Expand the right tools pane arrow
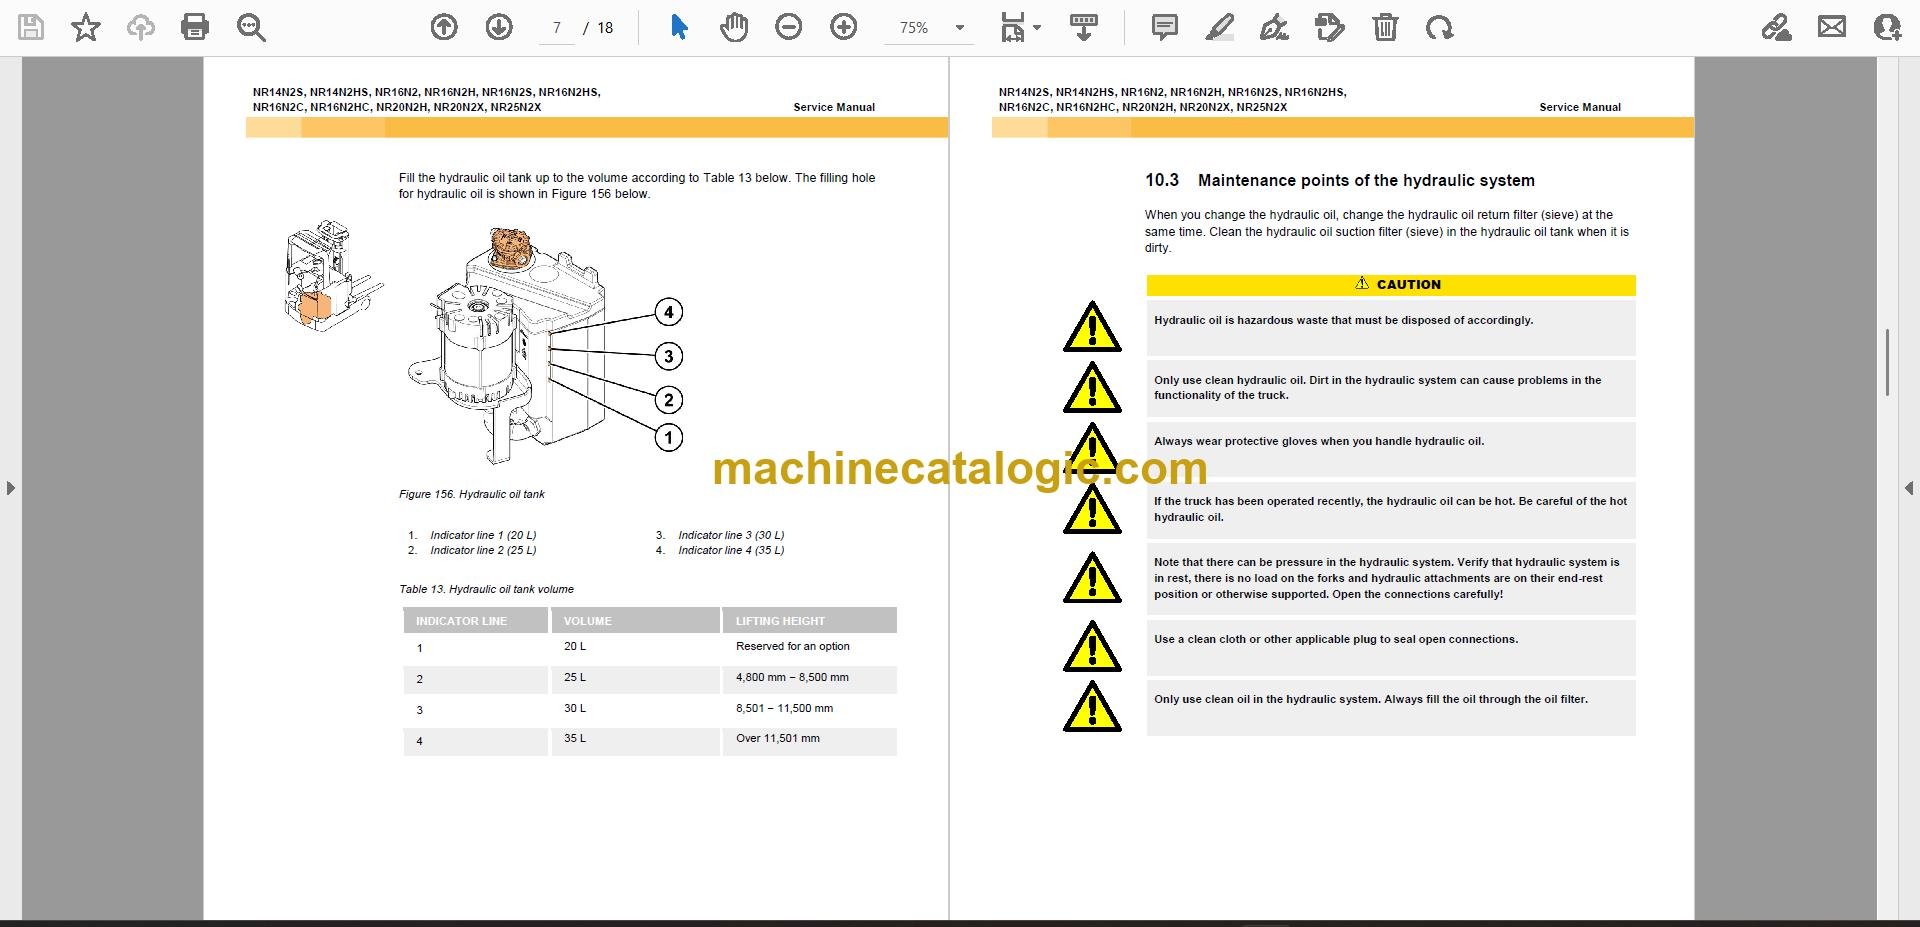Image resolution: width=1920 pixels, height=927 pixels. point(1909,488)
